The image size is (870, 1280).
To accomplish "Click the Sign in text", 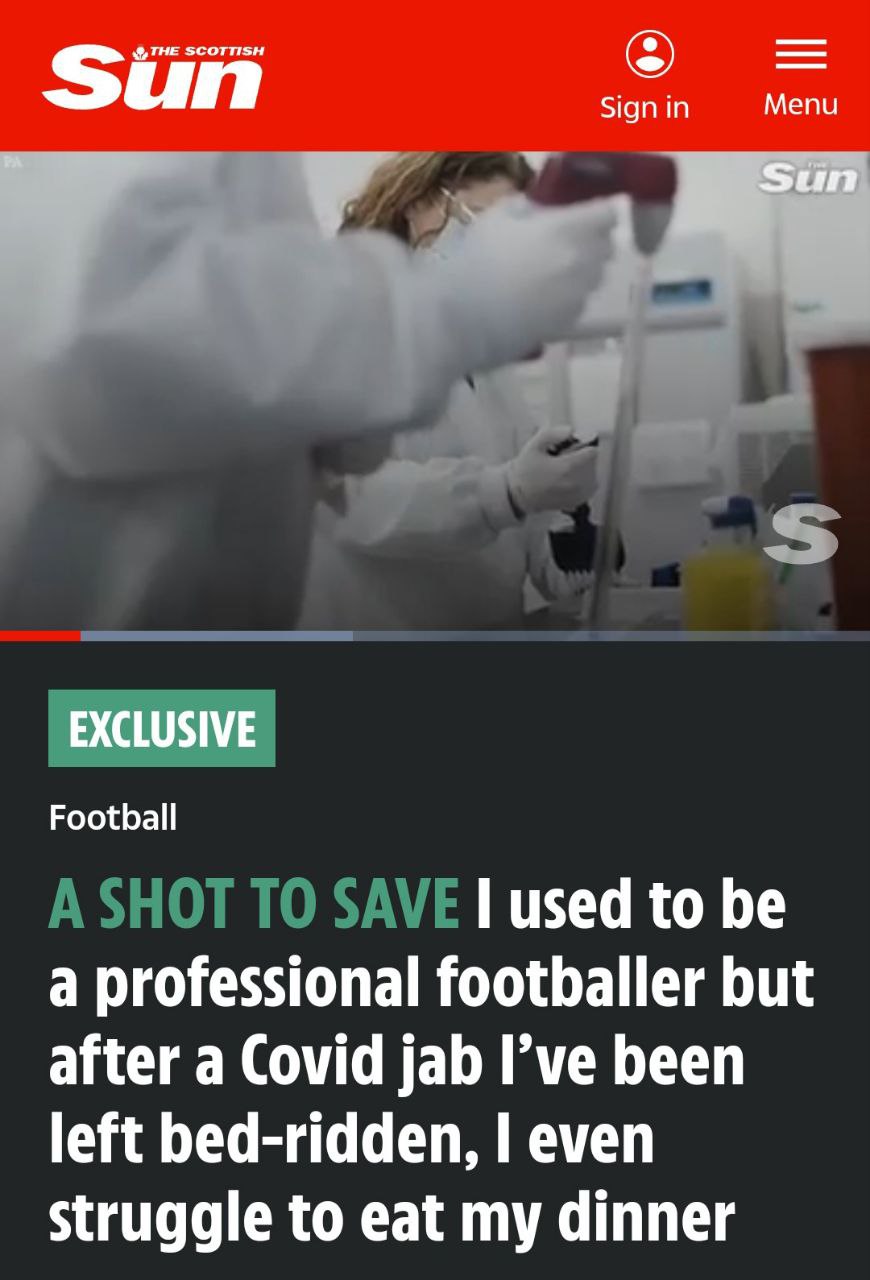I will click(x=645, y=107).
